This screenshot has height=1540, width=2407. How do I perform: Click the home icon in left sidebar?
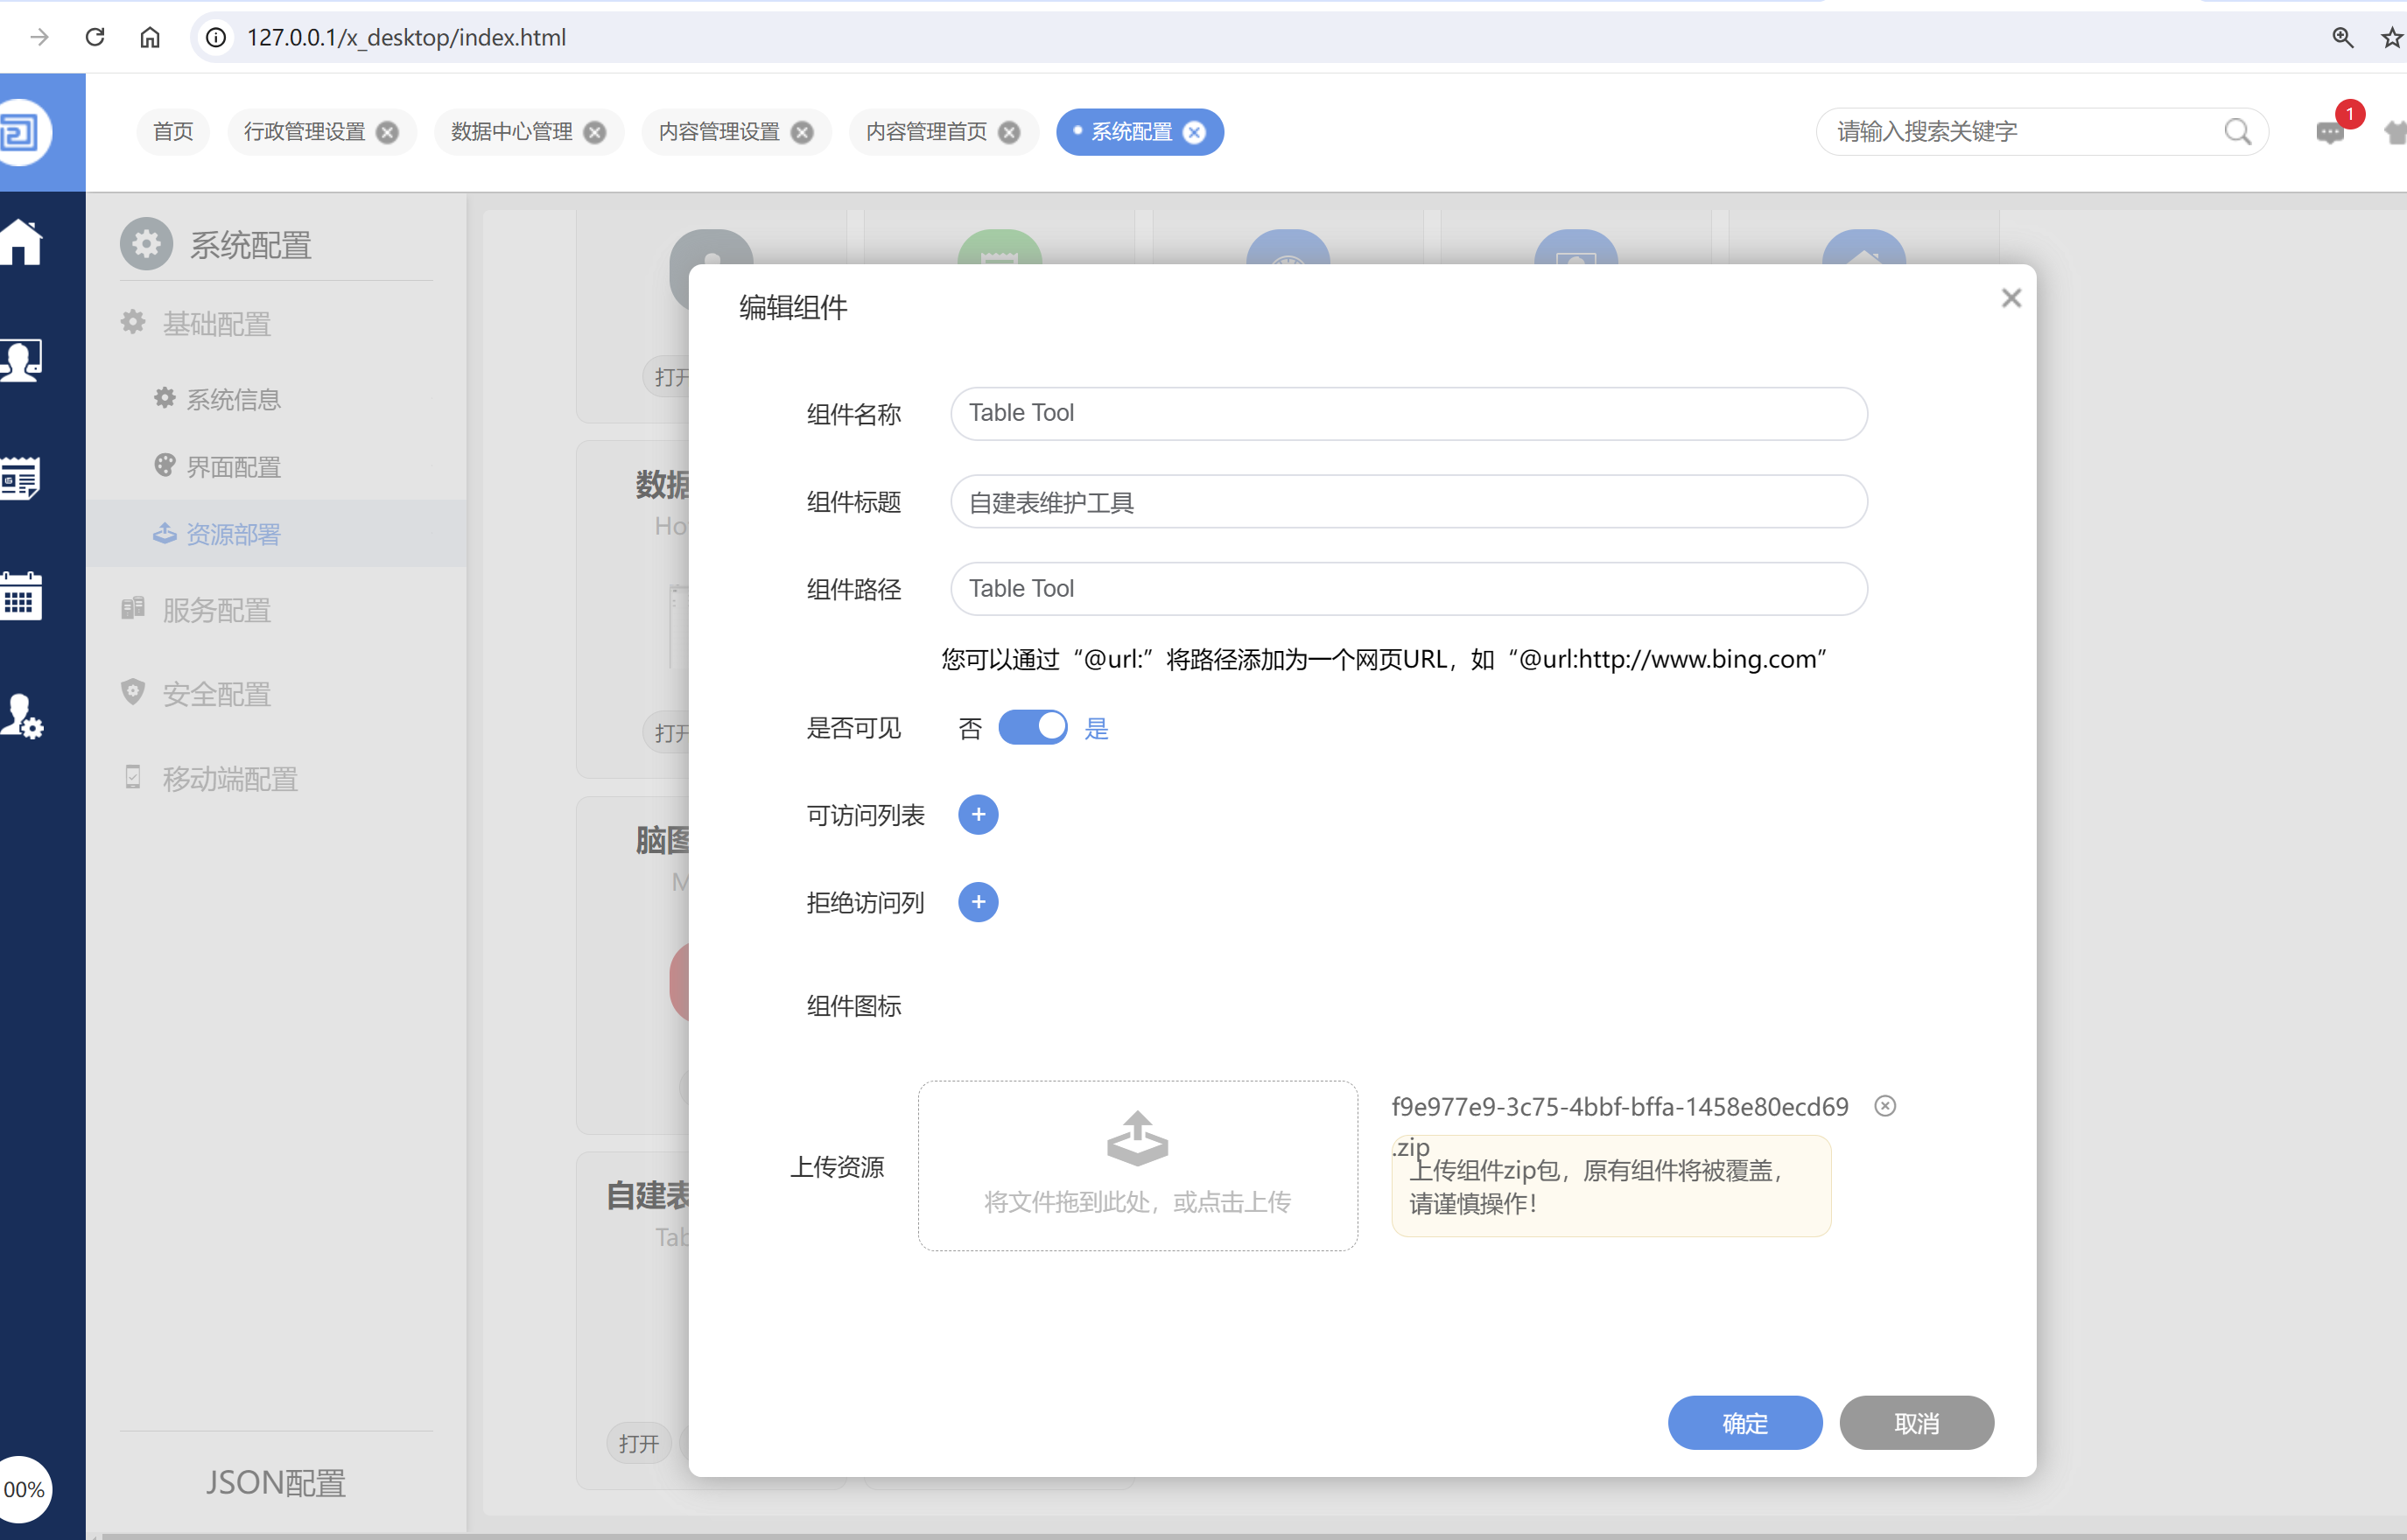(x=22, y=241)
